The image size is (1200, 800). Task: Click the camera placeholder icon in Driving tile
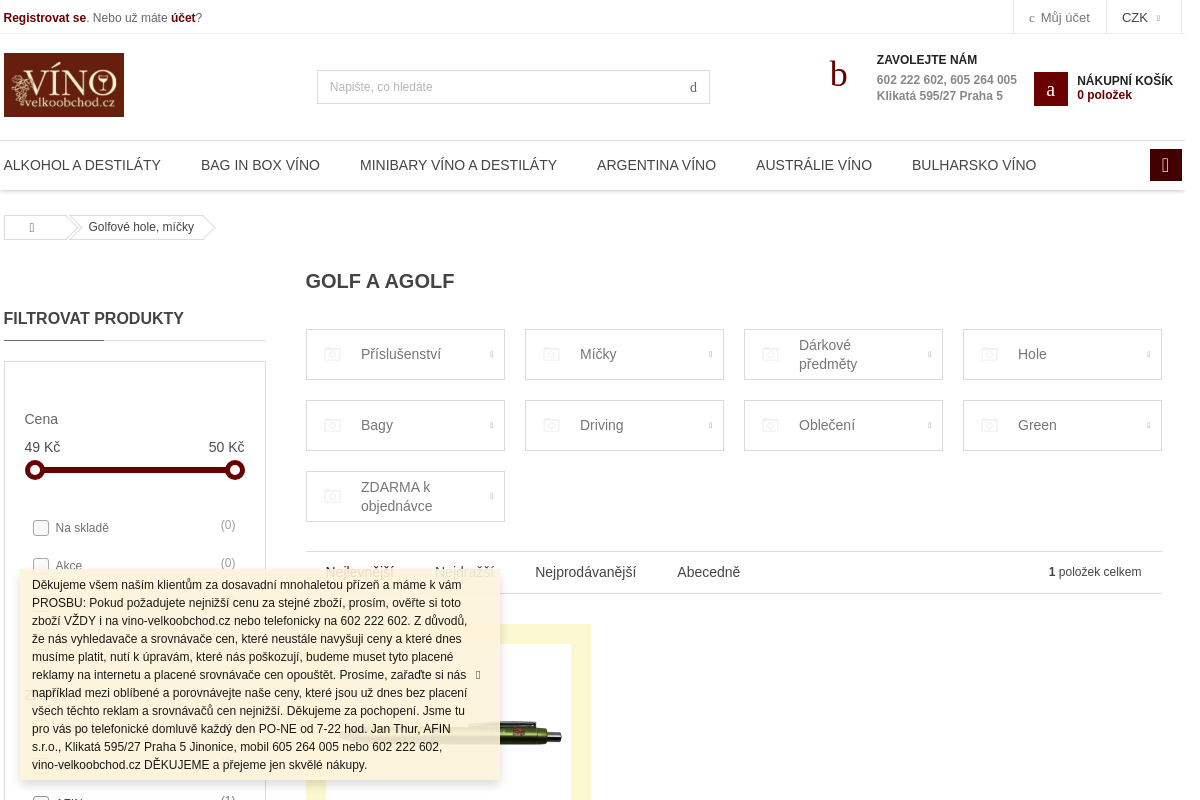coord(552,425)
